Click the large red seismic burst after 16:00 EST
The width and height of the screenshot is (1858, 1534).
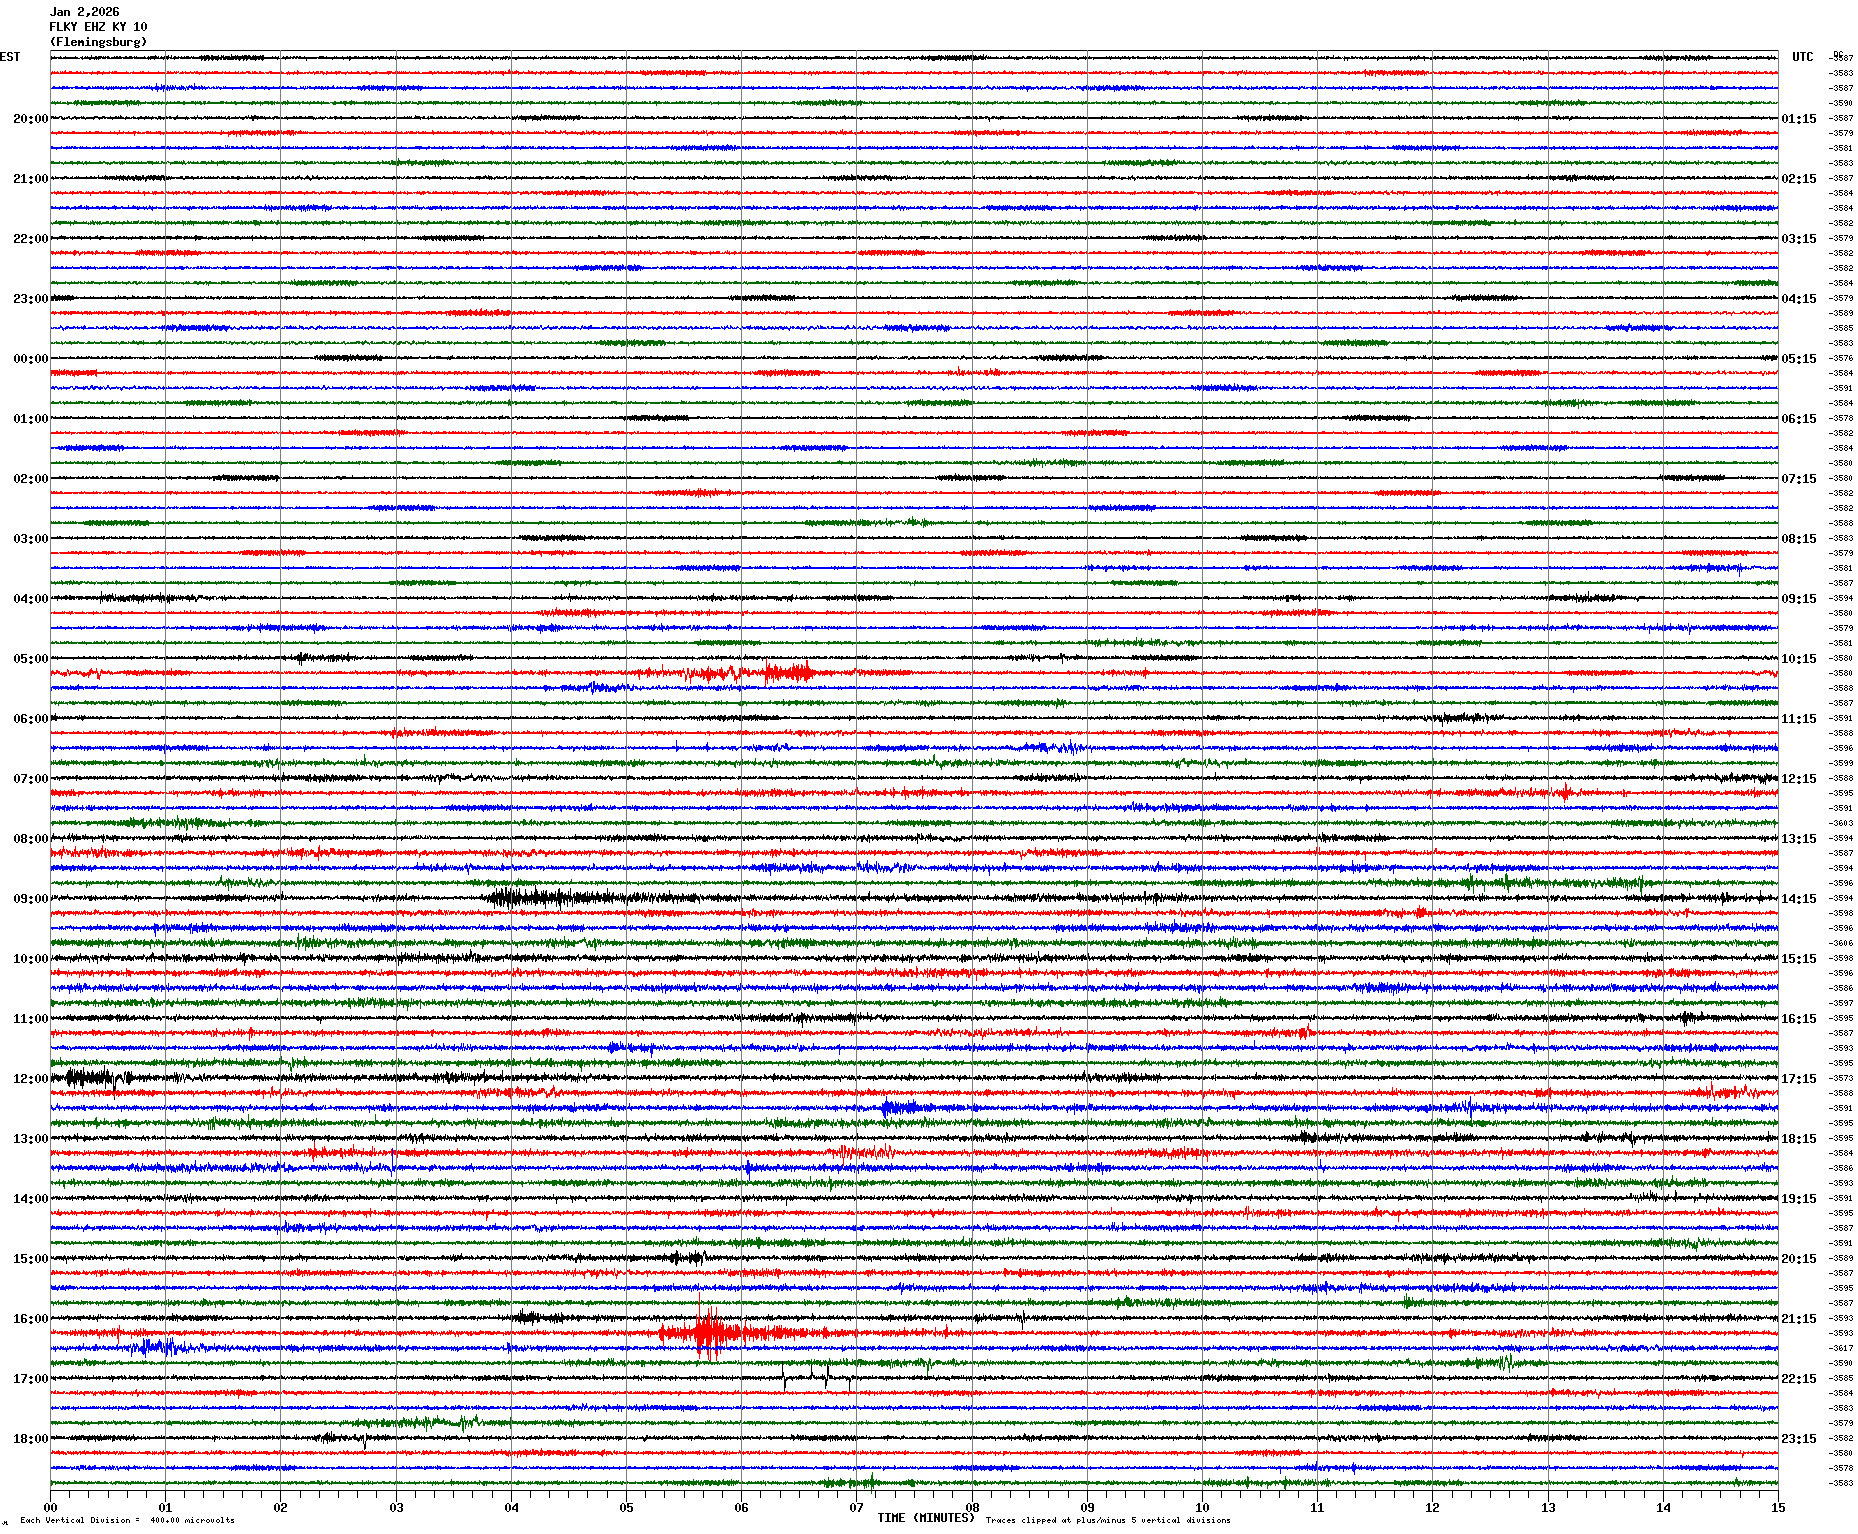click(x=709, y=1333)
